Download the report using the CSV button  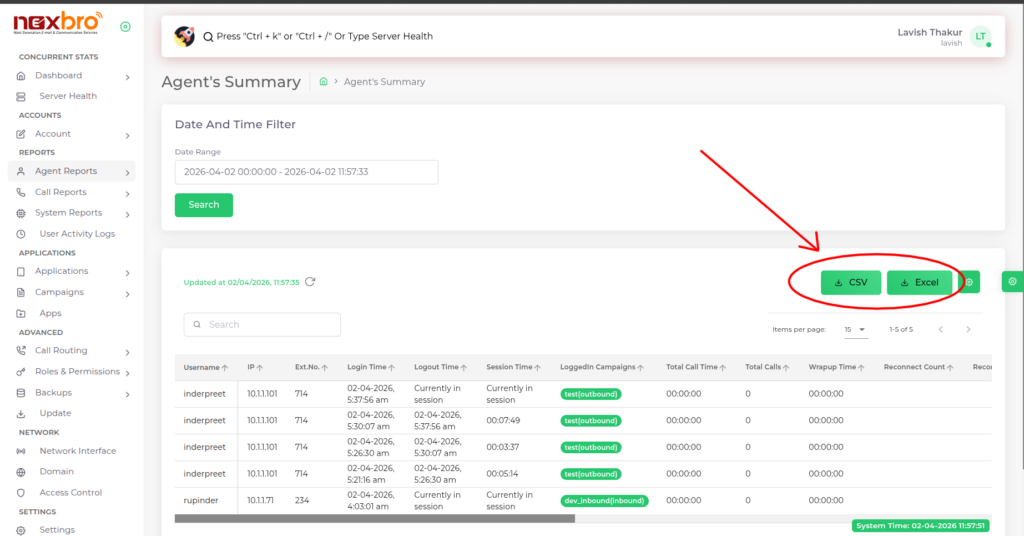click(x=850, y=283)
